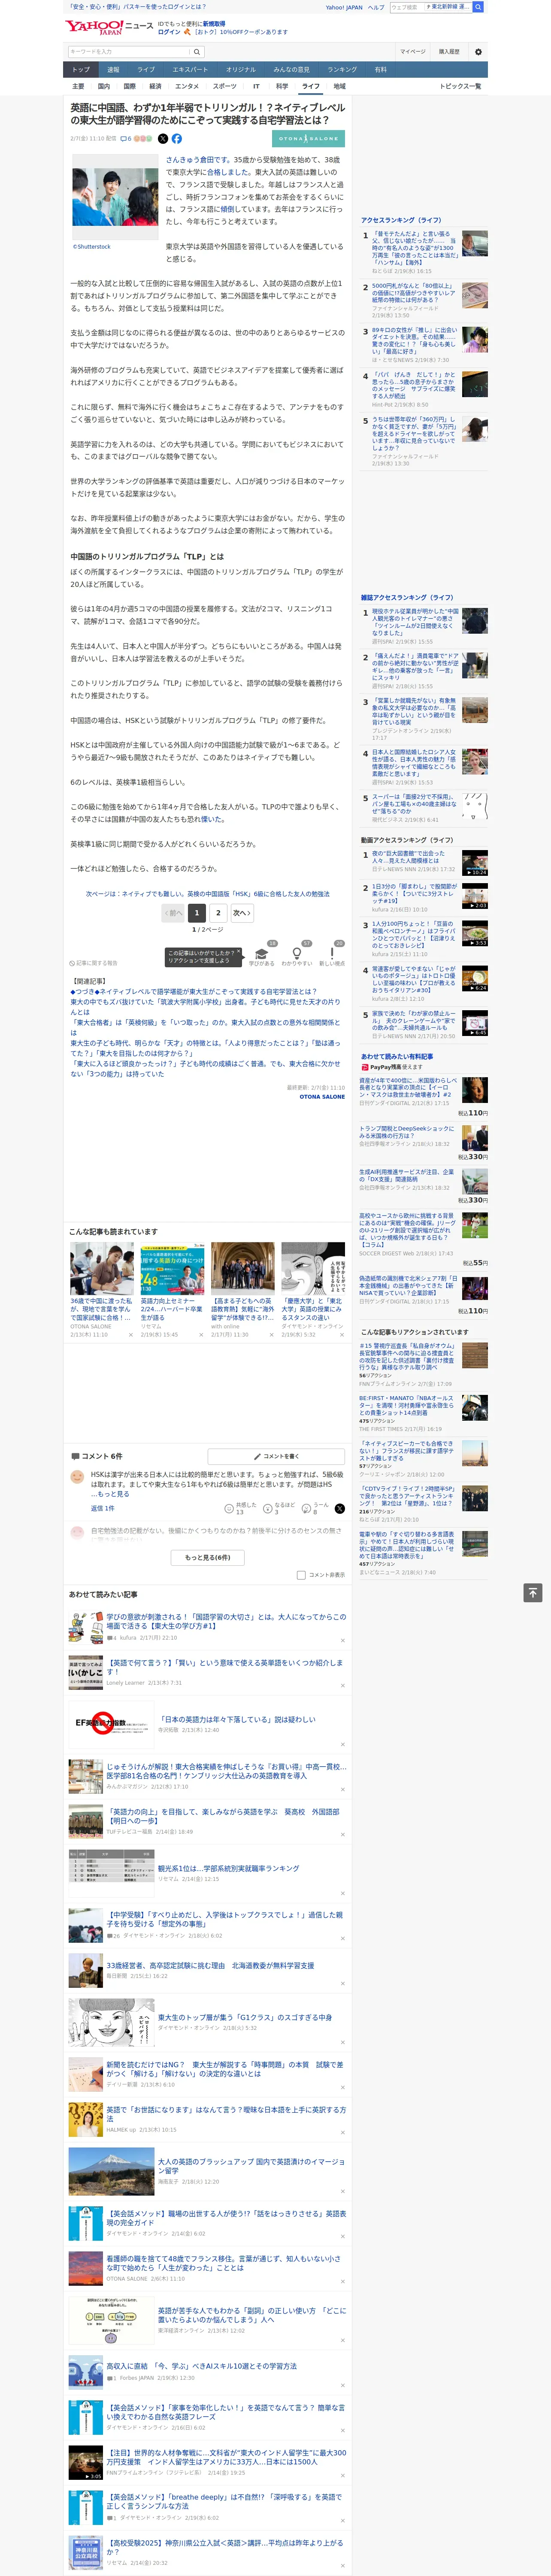Share article on Facebook icon
The image size is (551, 2576).
pyautogui.click(x=177, y=139)
